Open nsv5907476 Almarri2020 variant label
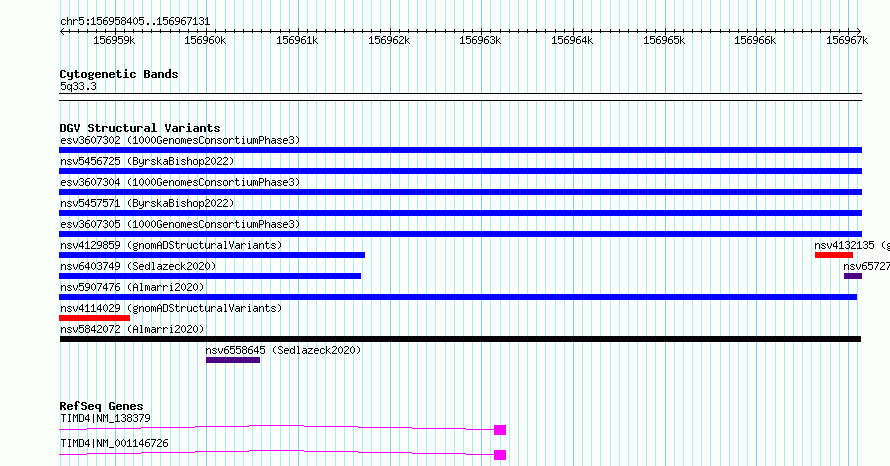The height and width of the screenshot is (466, 890). click(x=132, y=287)
